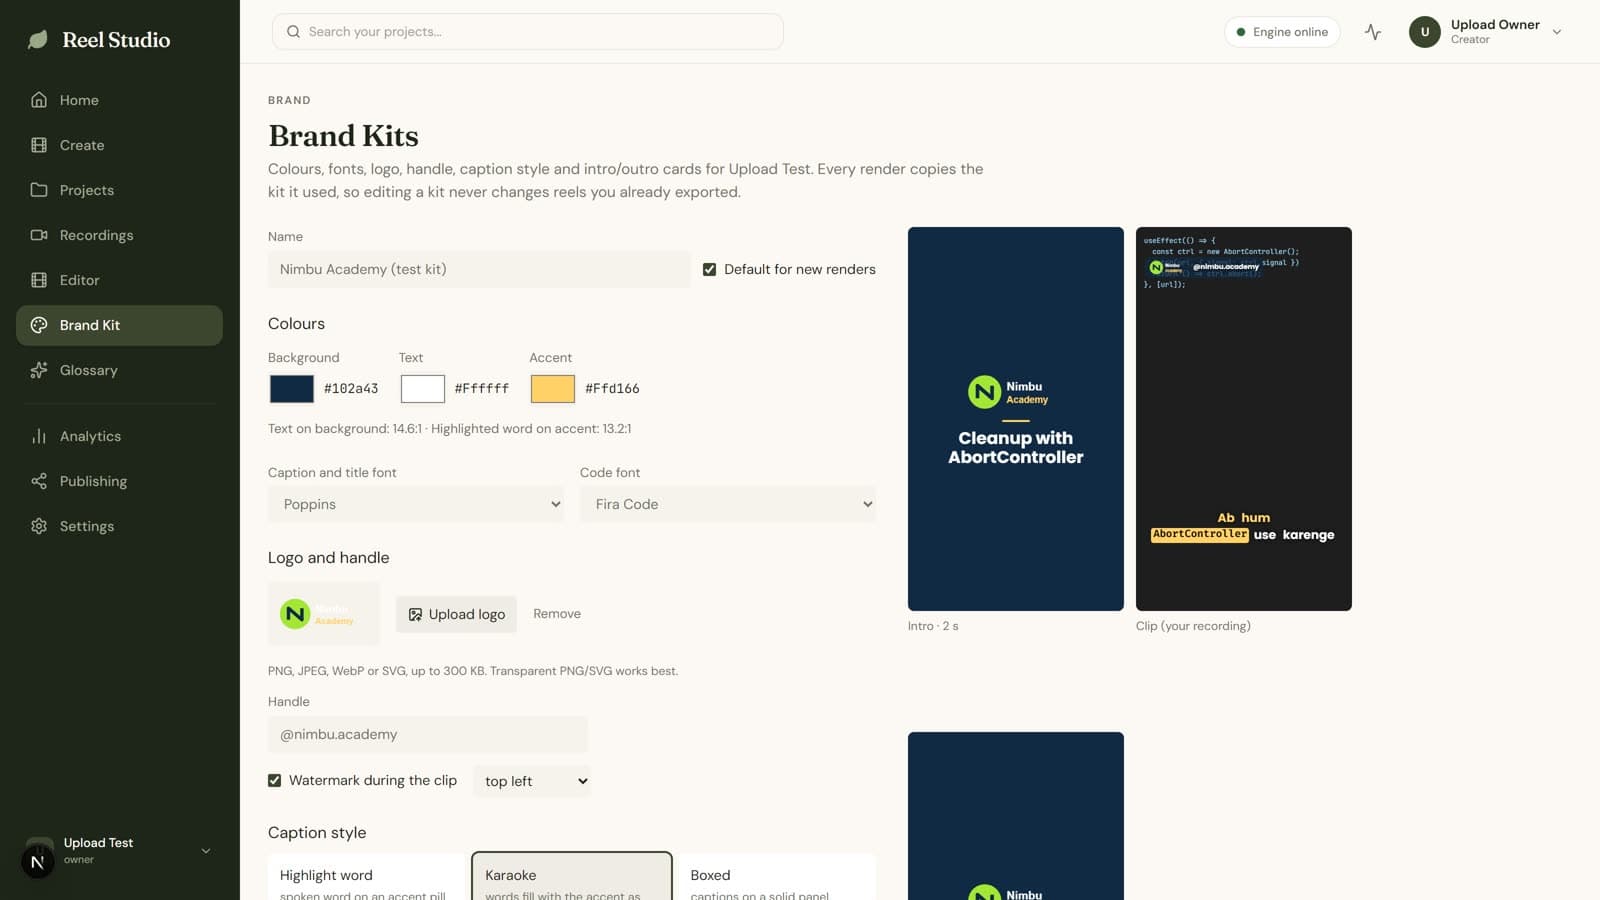The height and width of the screenshot is (900, 1600).
Task: Click the search magnifier icon
Action: point(294,32)
